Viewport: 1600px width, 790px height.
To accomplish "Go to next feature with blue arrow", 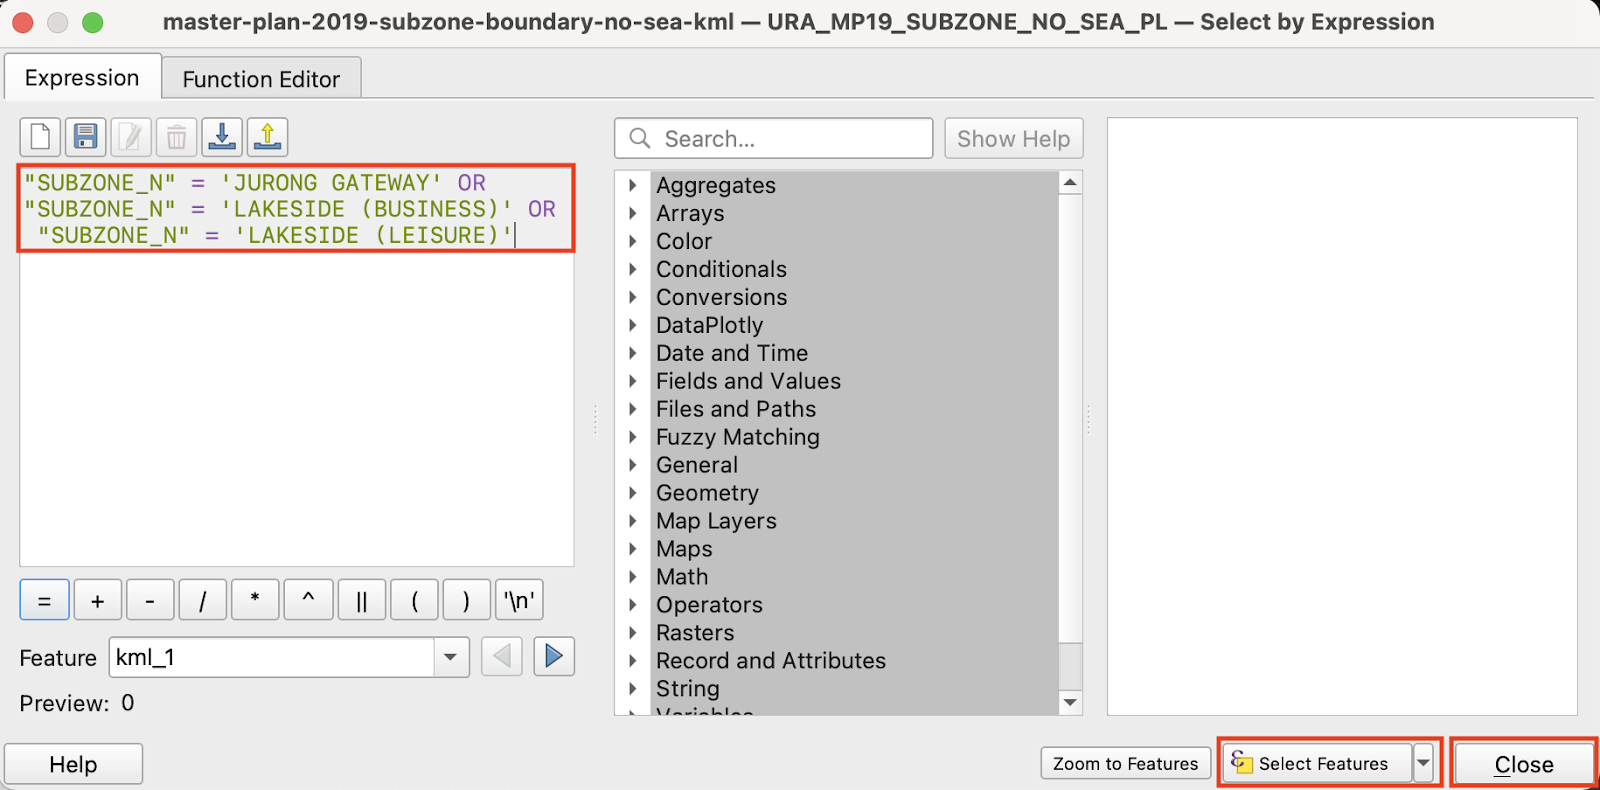I will [x=554, y=657].
